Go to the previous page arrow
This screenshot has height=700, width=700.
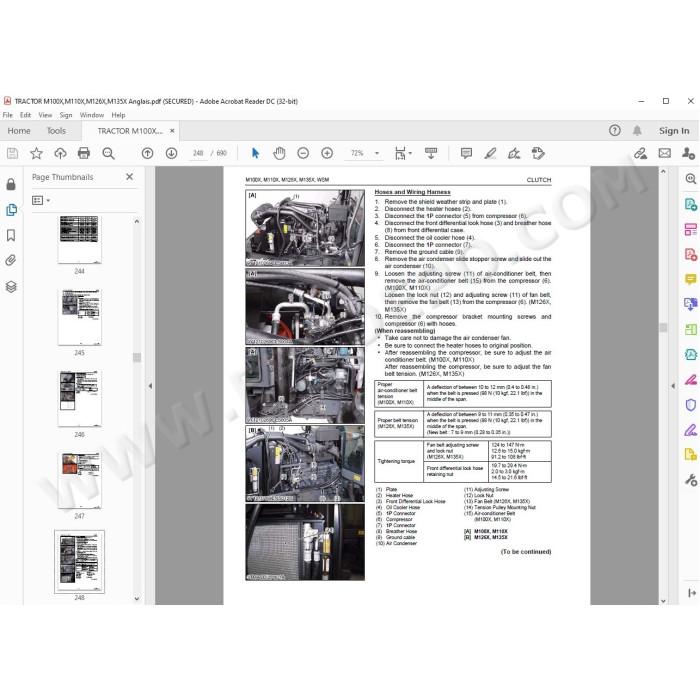pyautogui.click(x=147, y=154)
